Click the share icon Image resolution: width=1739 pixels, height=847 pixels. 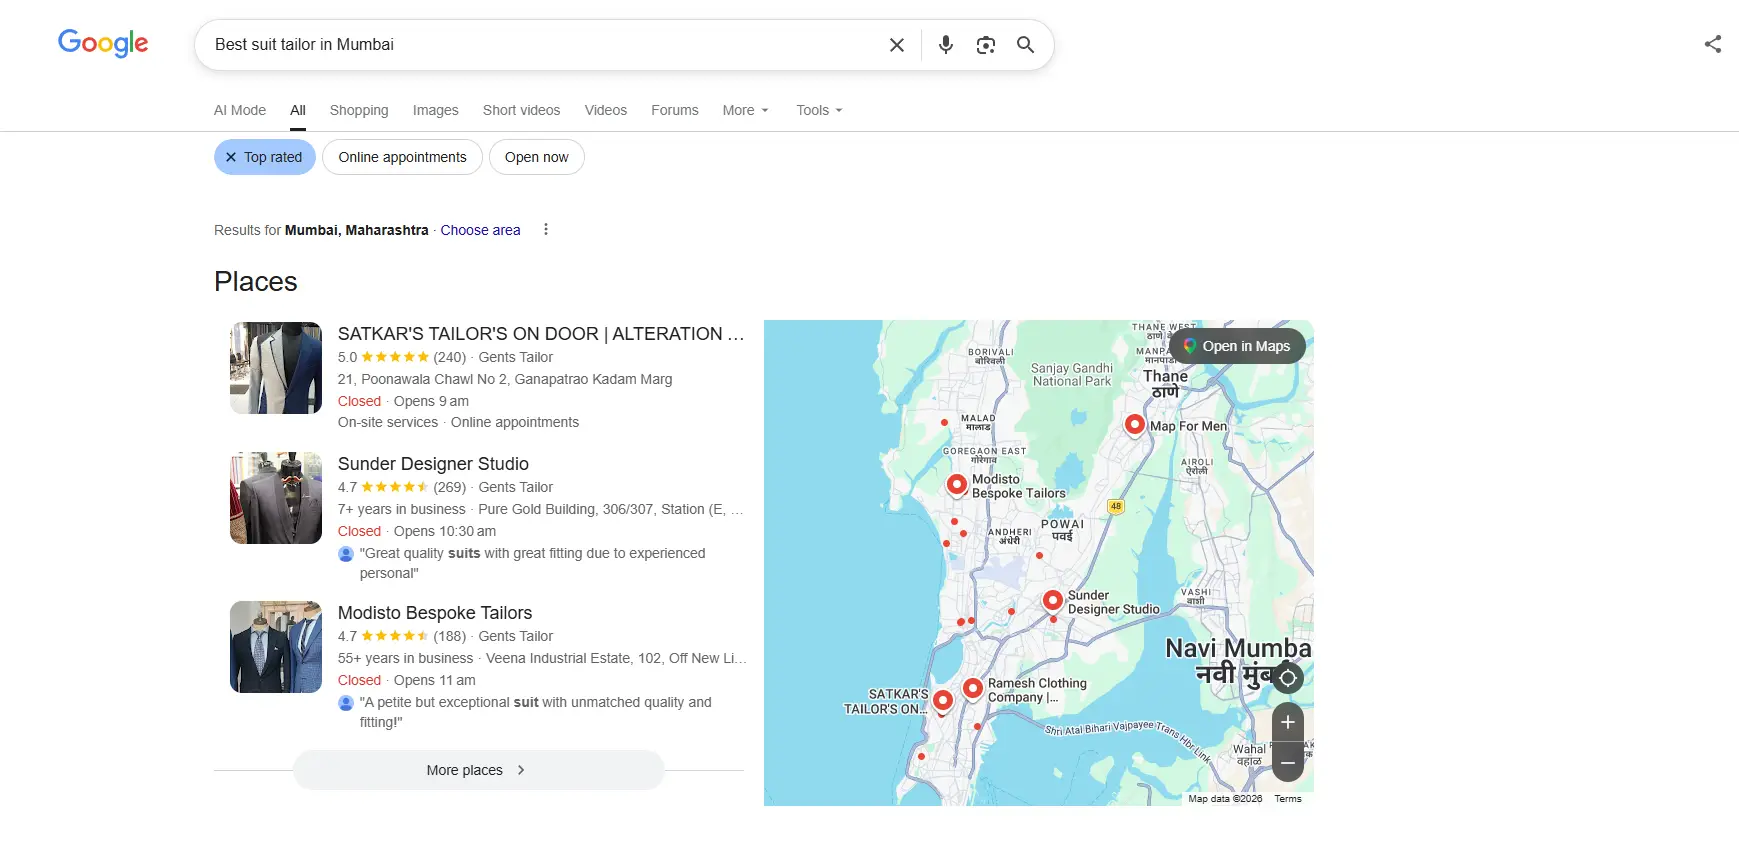[1712, 44]
